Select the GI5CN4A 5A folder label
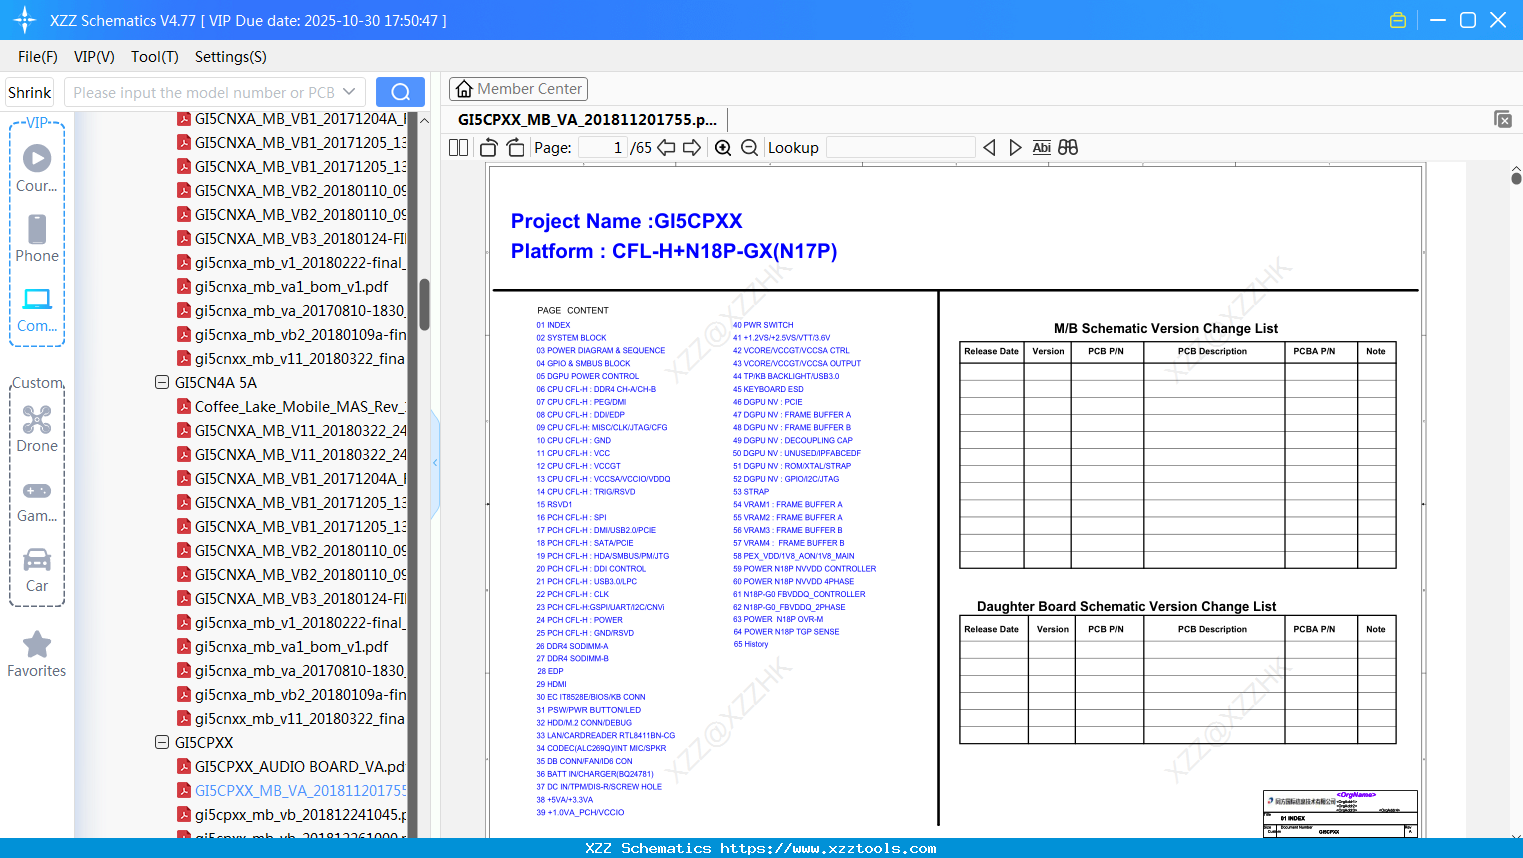The height and width of the screenshot is (858, 1523). [x=216, y=382]
